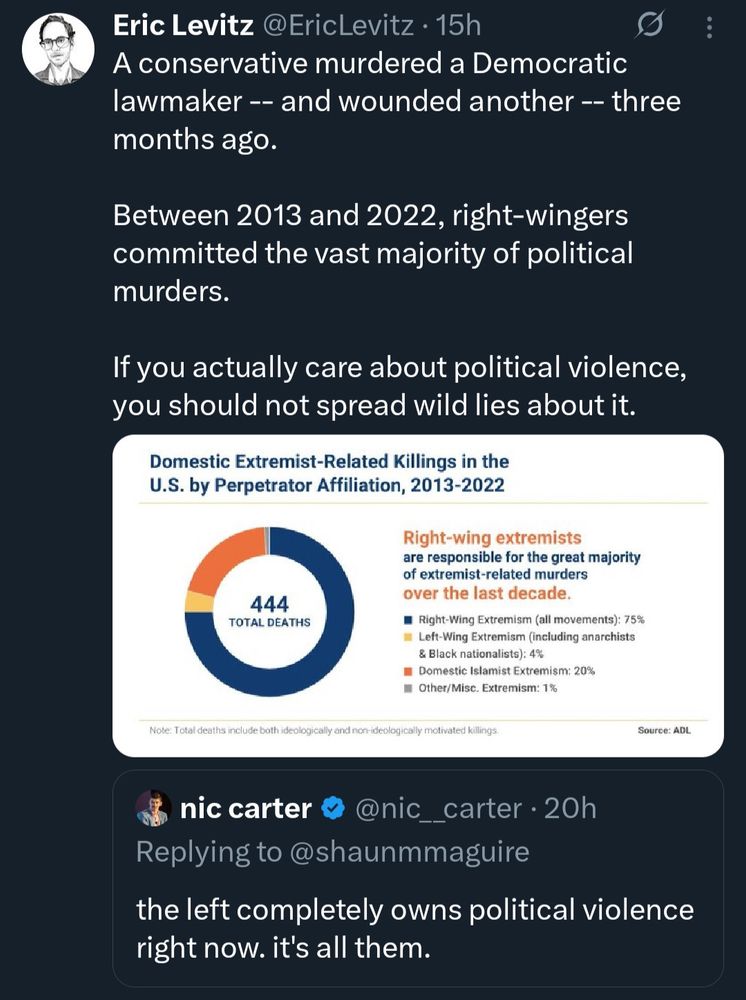The width and height of the screenshot is (746, 1000).
Task: Click the nic carter display name
Action: click(245, 808)
